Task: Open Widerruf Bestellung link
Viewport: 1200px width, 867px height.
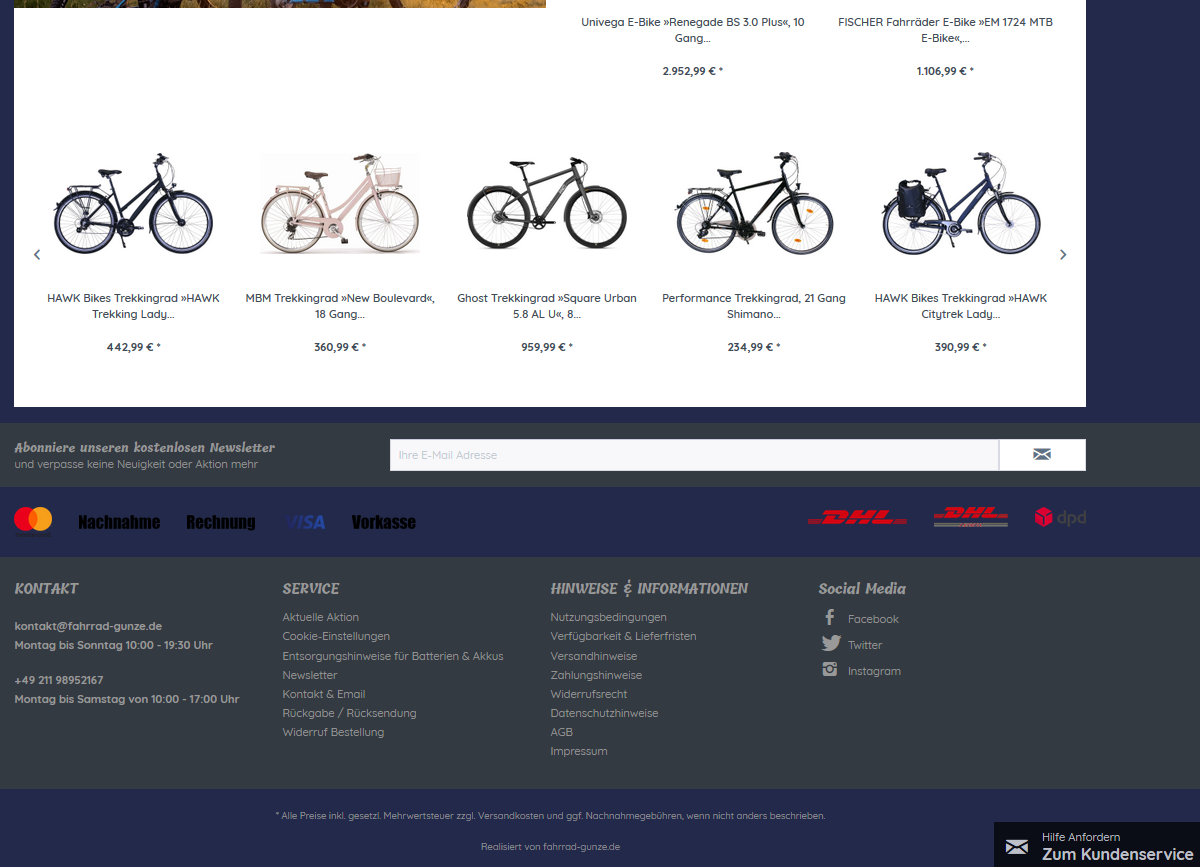Action: pos(333,732)
